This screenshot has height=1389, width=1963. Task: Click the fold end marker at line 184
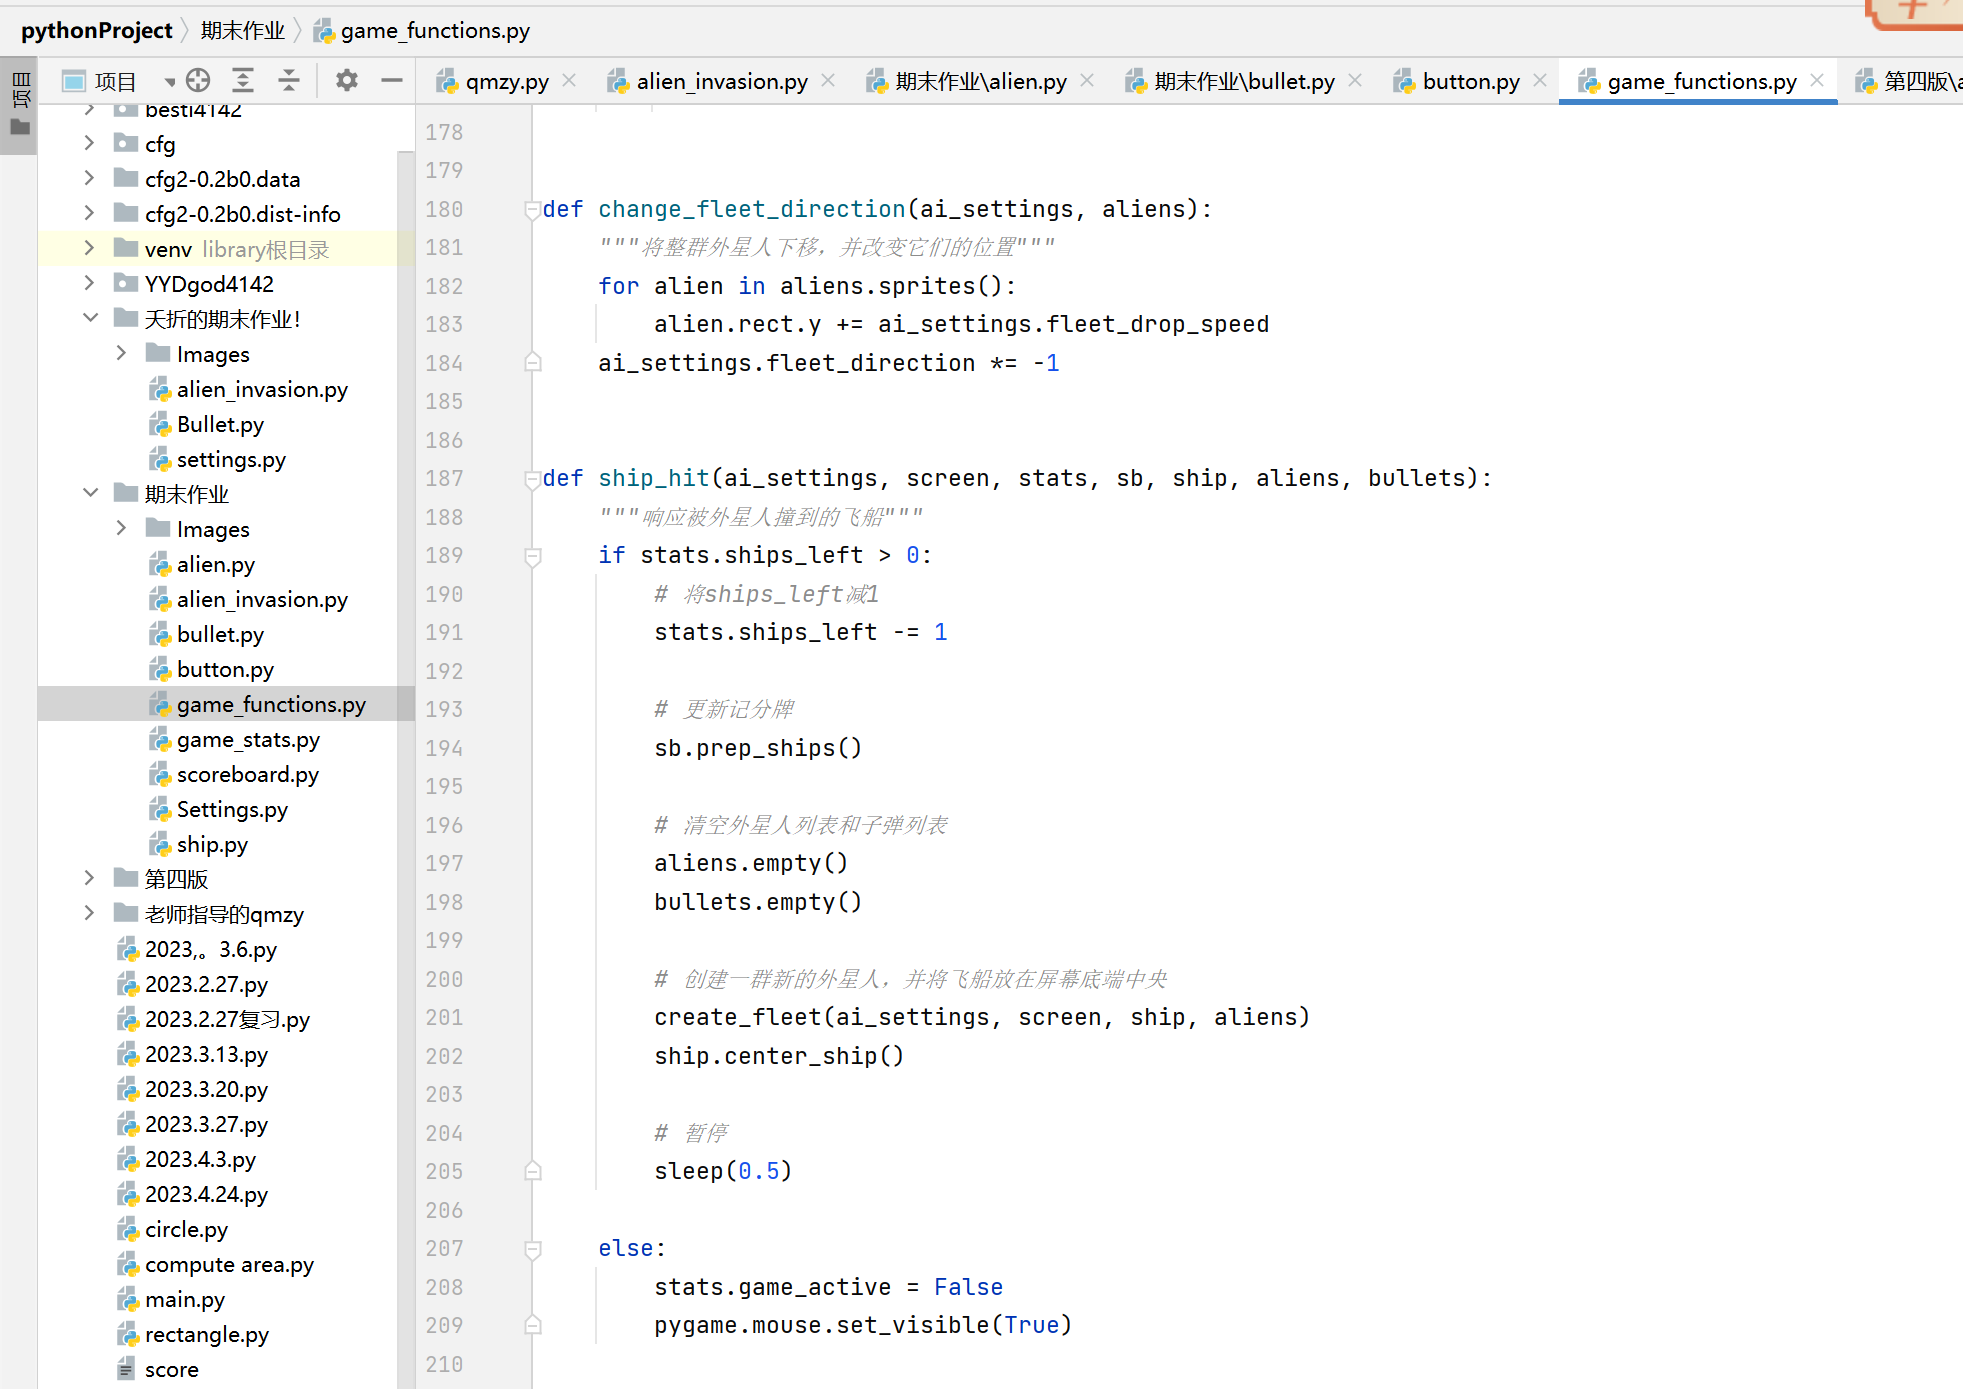coord(533,363)
